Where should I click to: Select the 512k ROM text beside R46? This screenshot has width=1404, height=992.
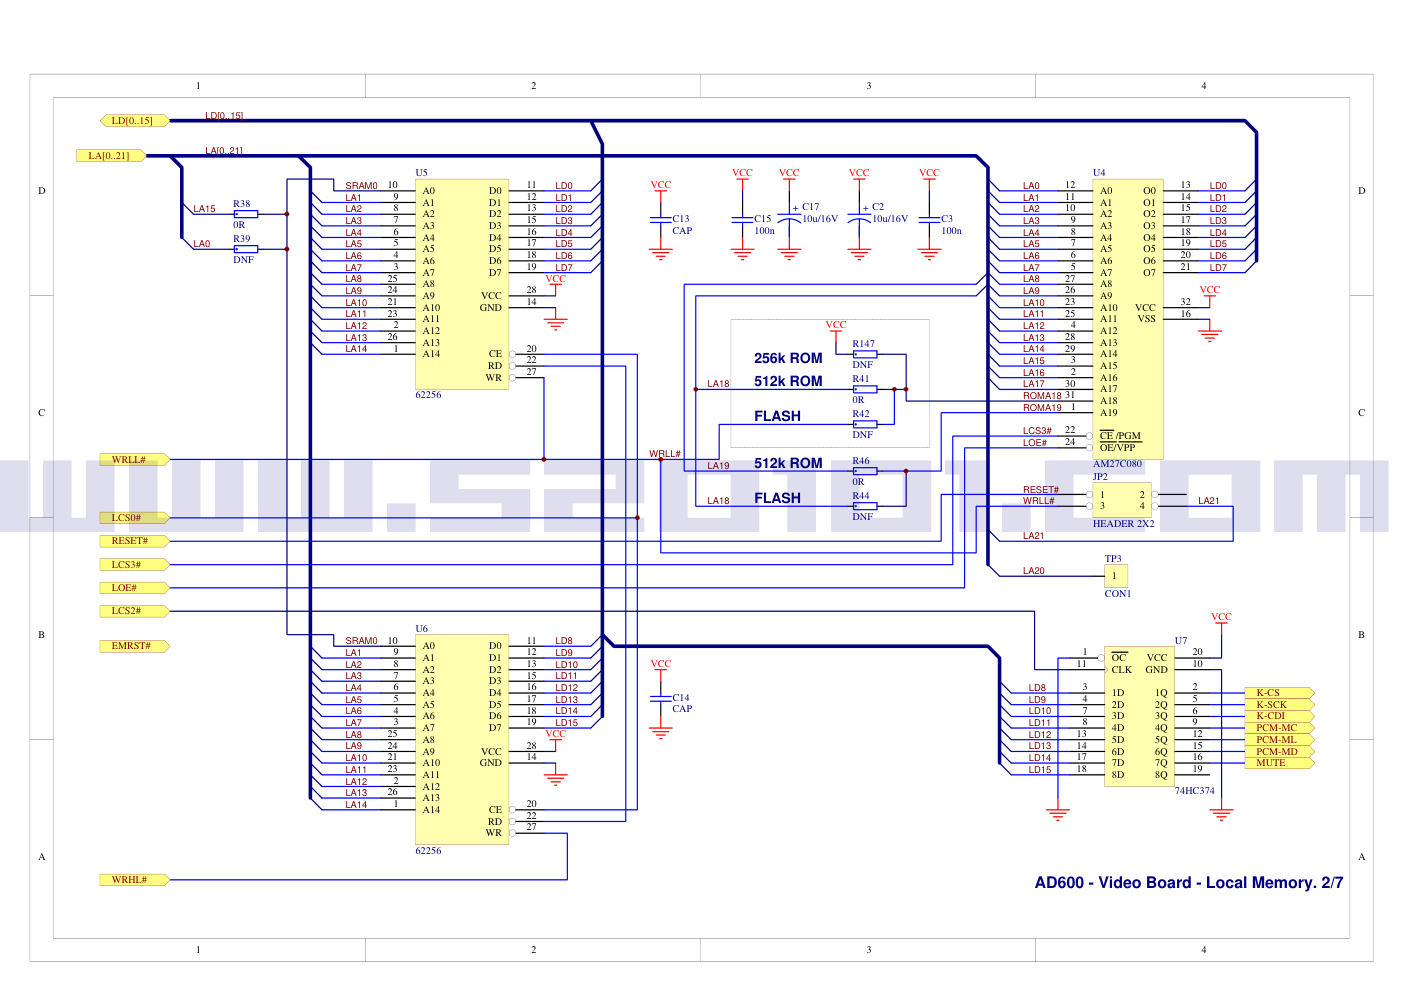click(x=788, y=463)
